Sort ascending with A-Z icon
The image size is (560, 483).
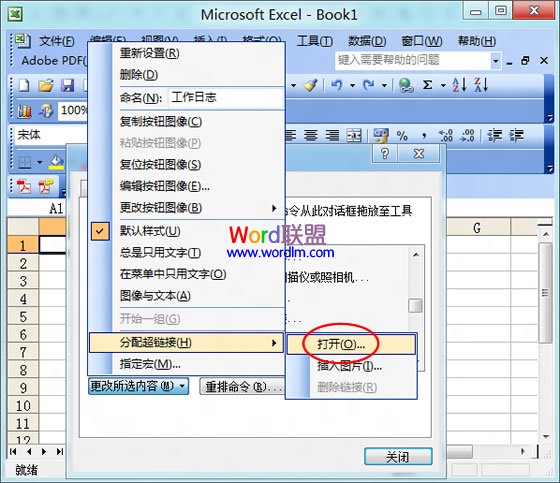coord(459,85)
